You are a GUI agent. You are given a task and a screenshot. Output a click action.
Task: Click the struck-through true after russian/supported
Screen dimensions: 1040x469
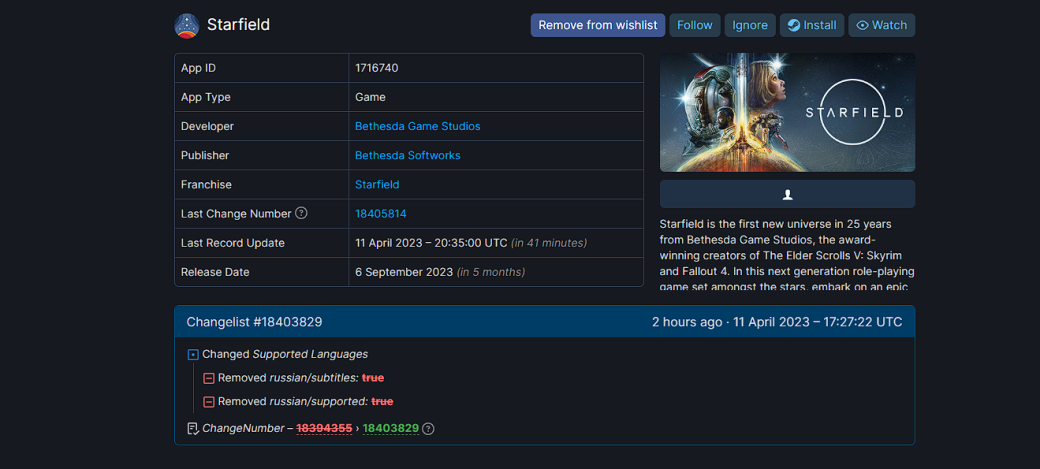click(x=382, y=402)
